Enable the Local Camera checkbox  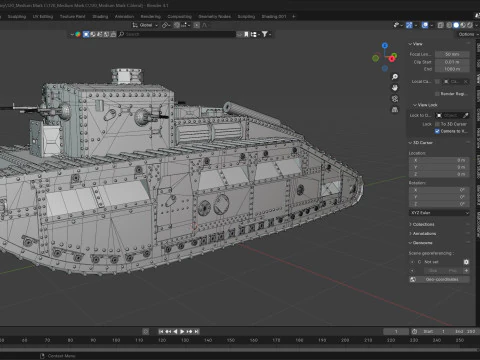point(437,81)
